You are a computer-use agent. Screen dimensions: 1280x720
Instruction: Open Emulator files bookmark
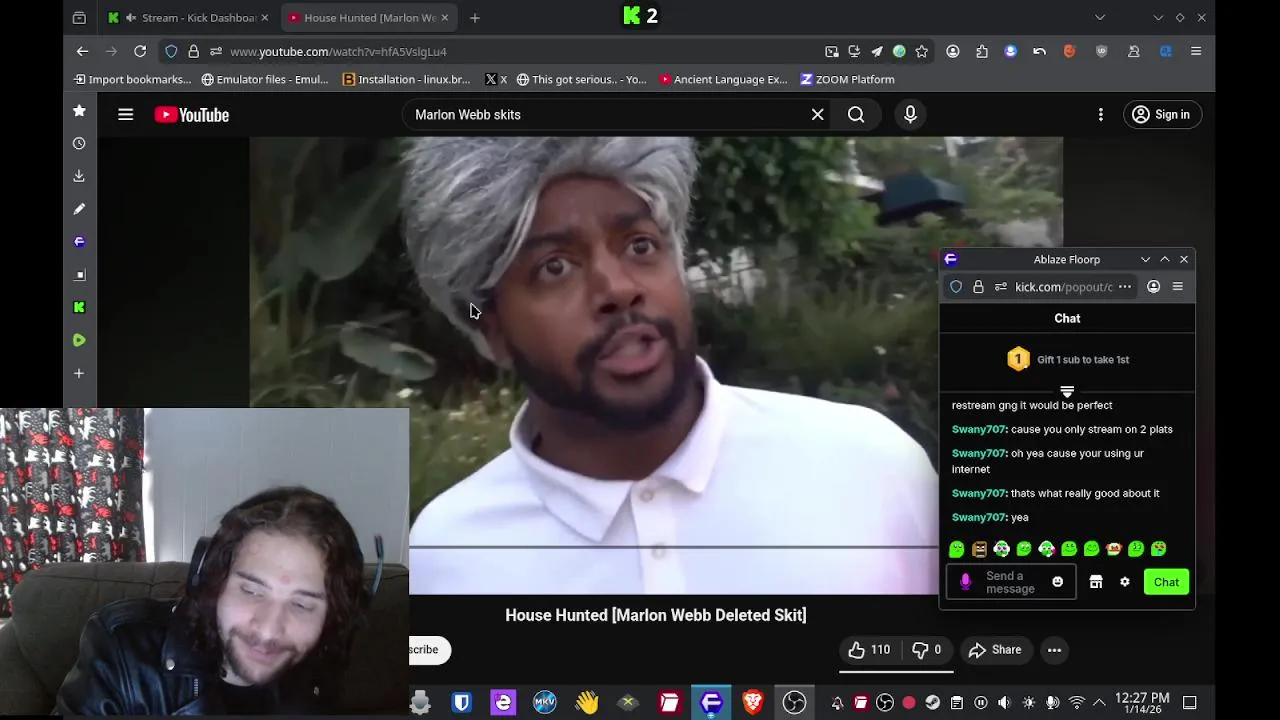click(265, 79)
